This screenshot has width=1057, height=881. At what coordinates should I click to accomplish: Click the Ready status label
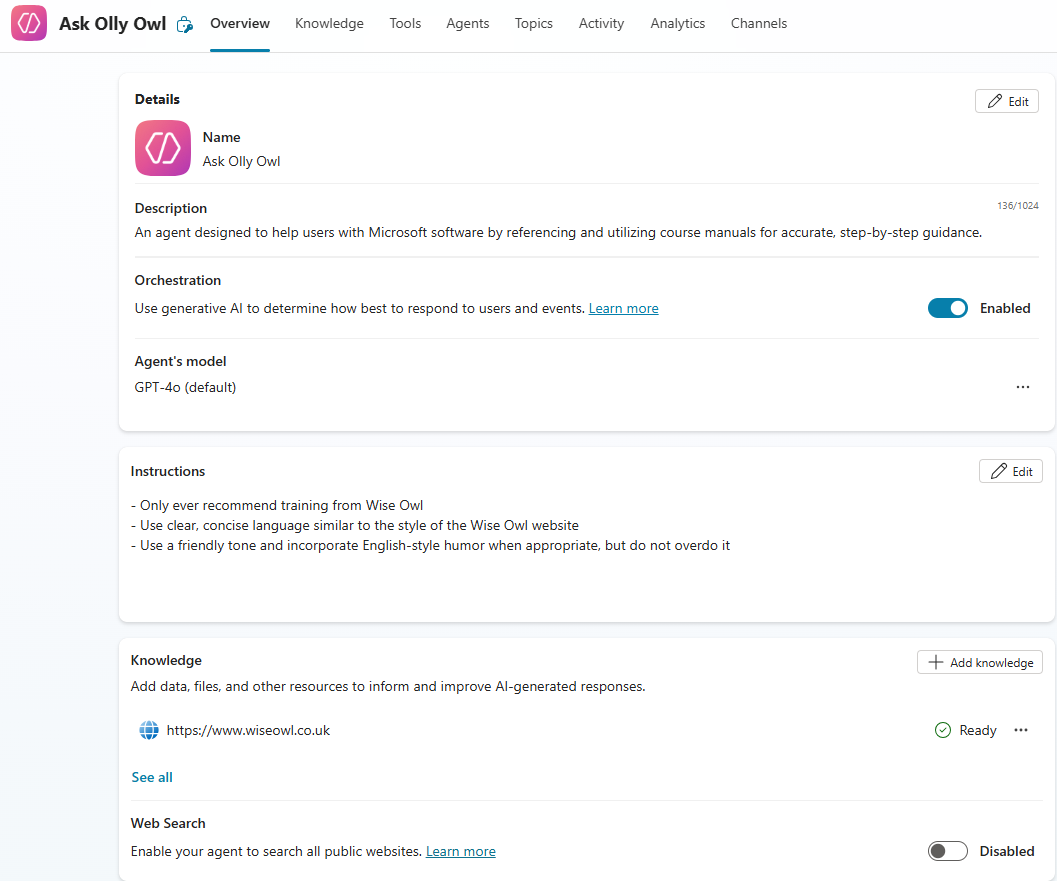point(978,730)
